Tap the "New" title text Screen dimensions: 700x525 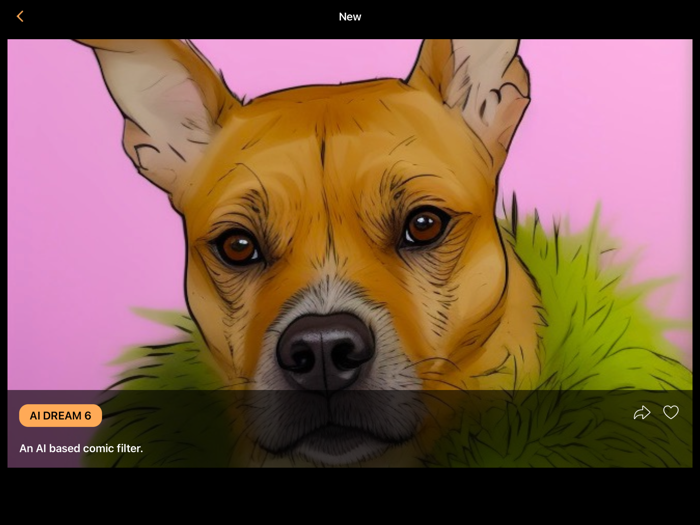coord(350,17)
